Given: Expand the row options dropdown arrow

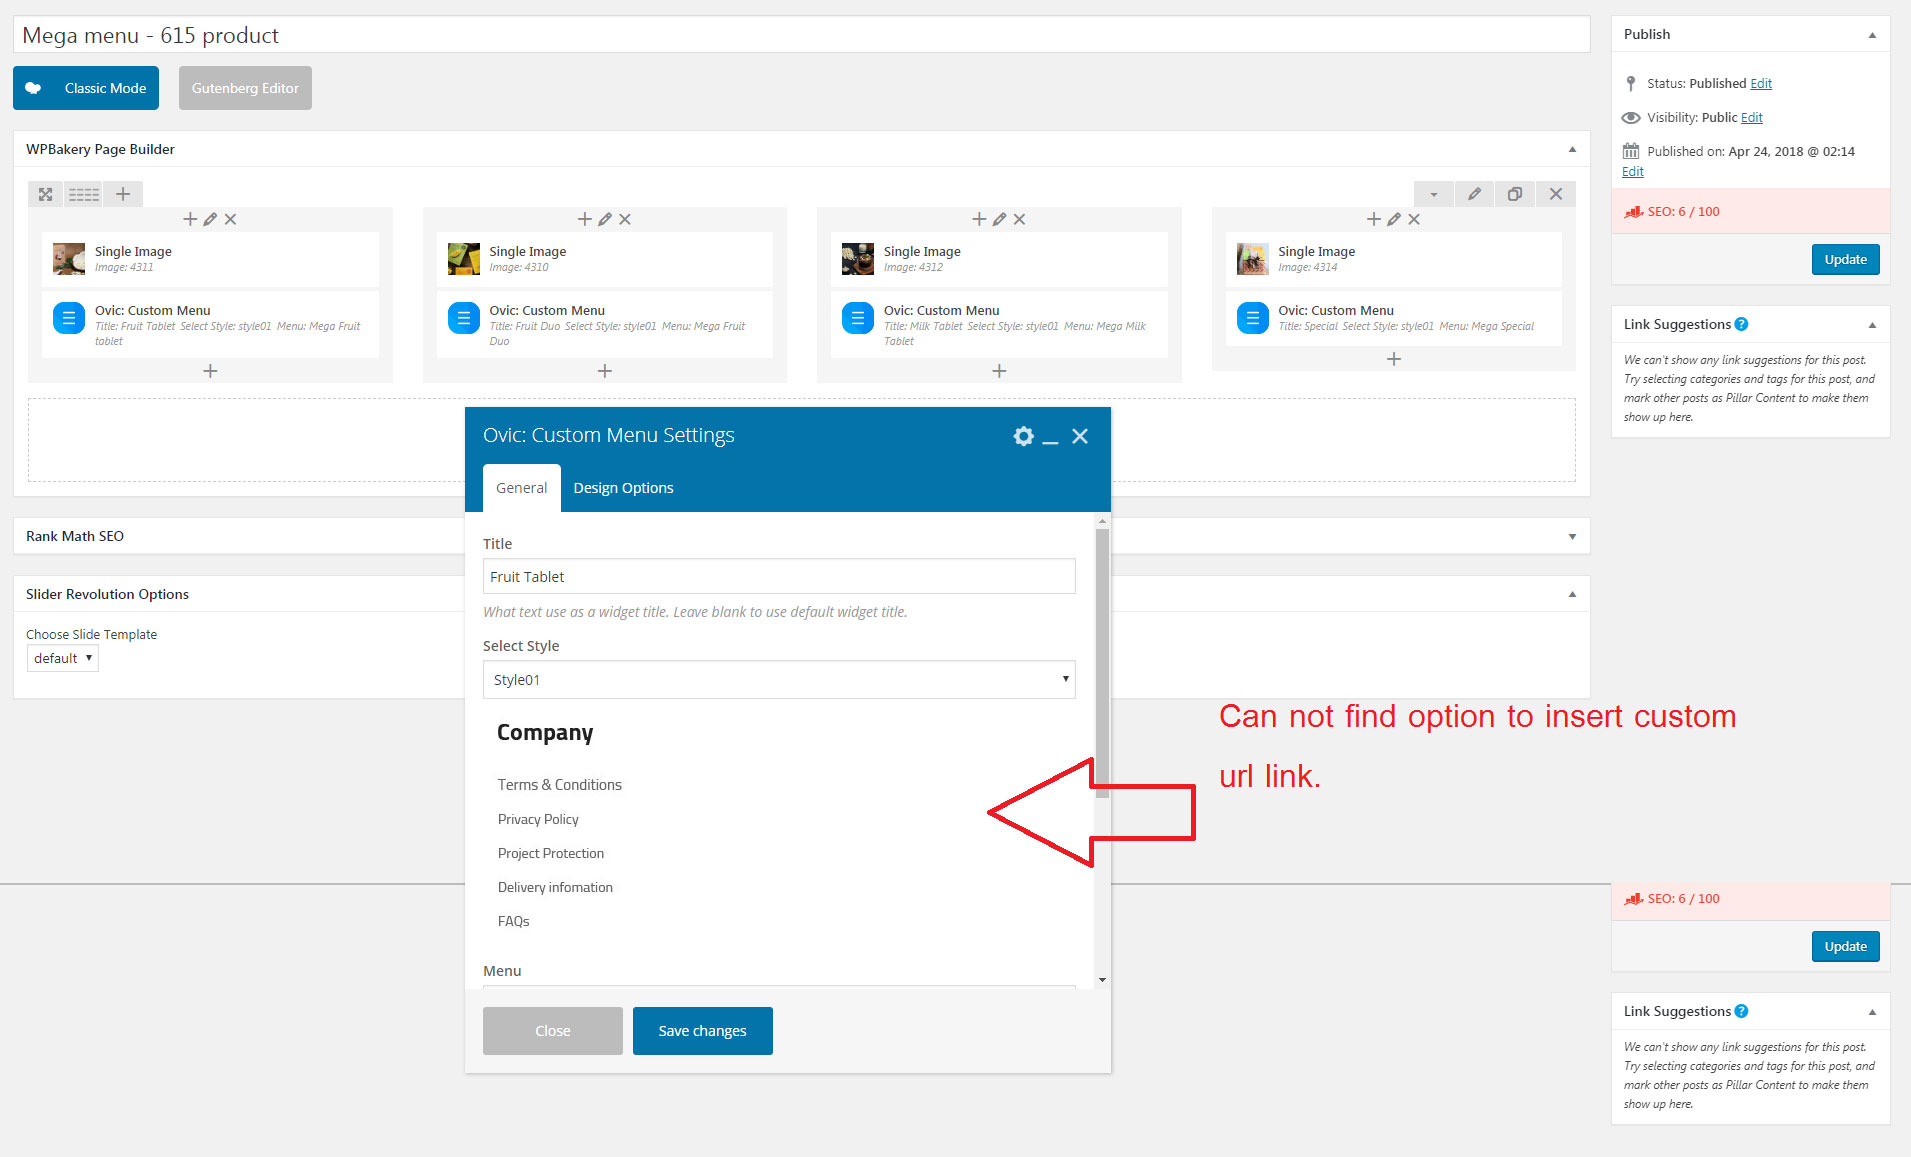Looking at the screenshot, I should tap(1433, 194).
